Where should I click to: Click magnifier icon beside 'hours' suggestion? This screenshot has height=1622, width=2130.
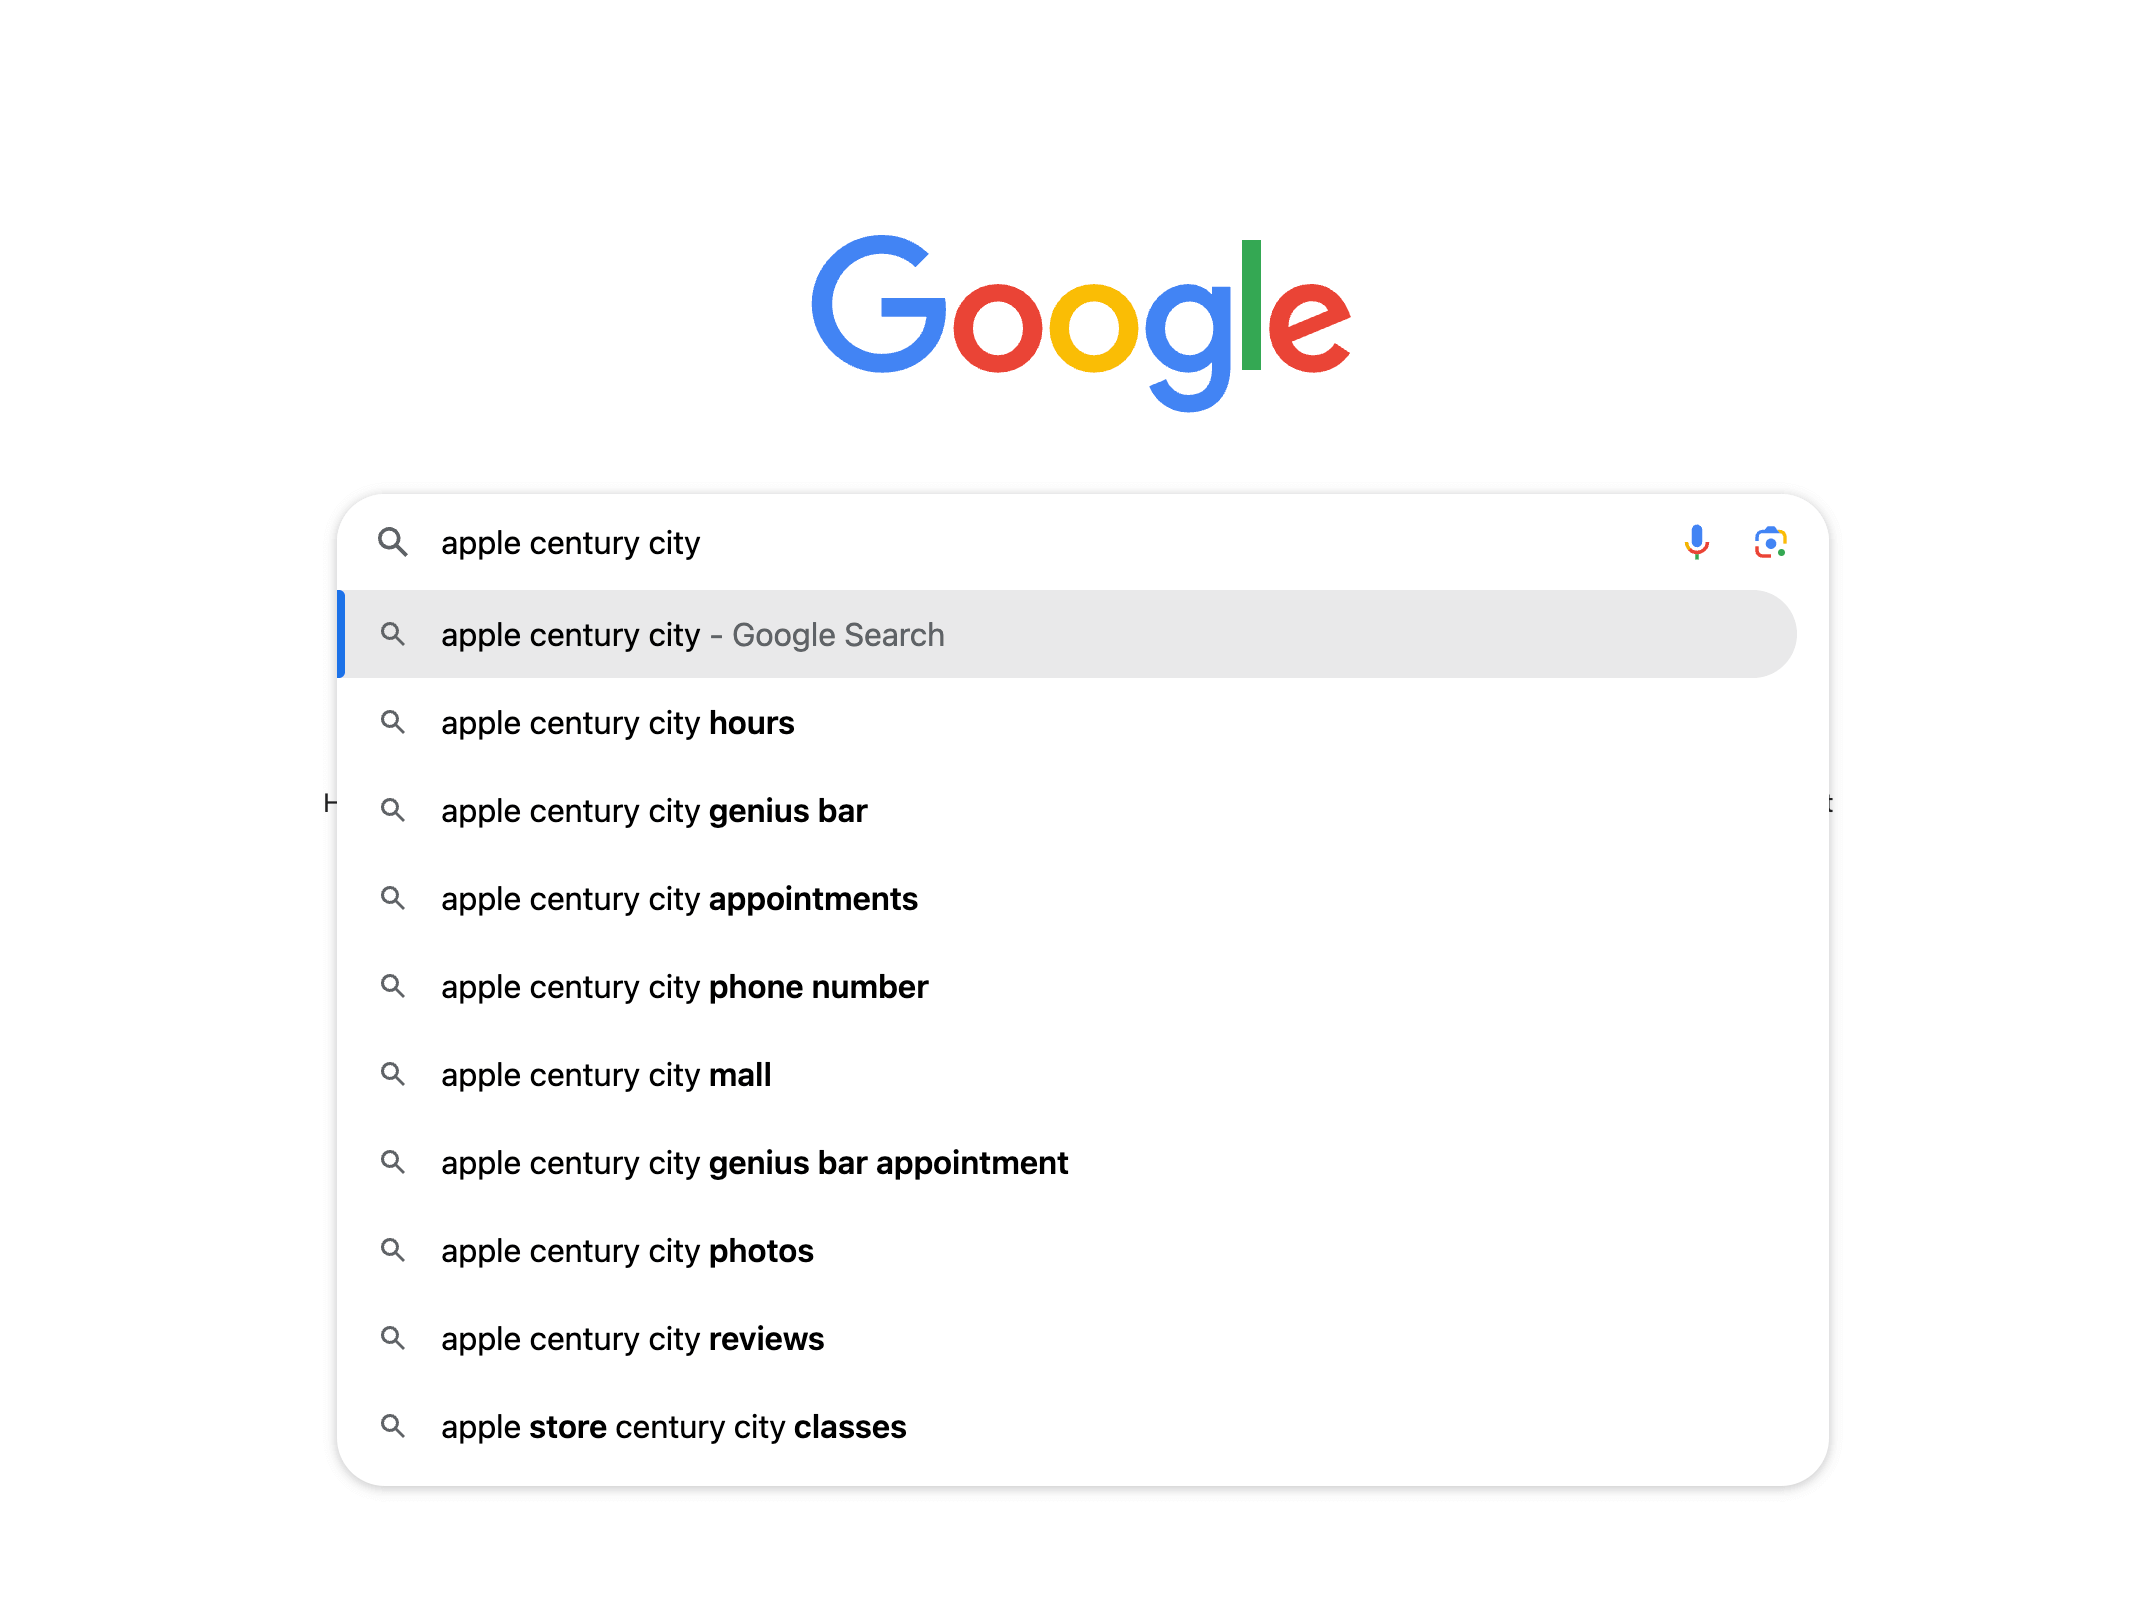point(393,722)
